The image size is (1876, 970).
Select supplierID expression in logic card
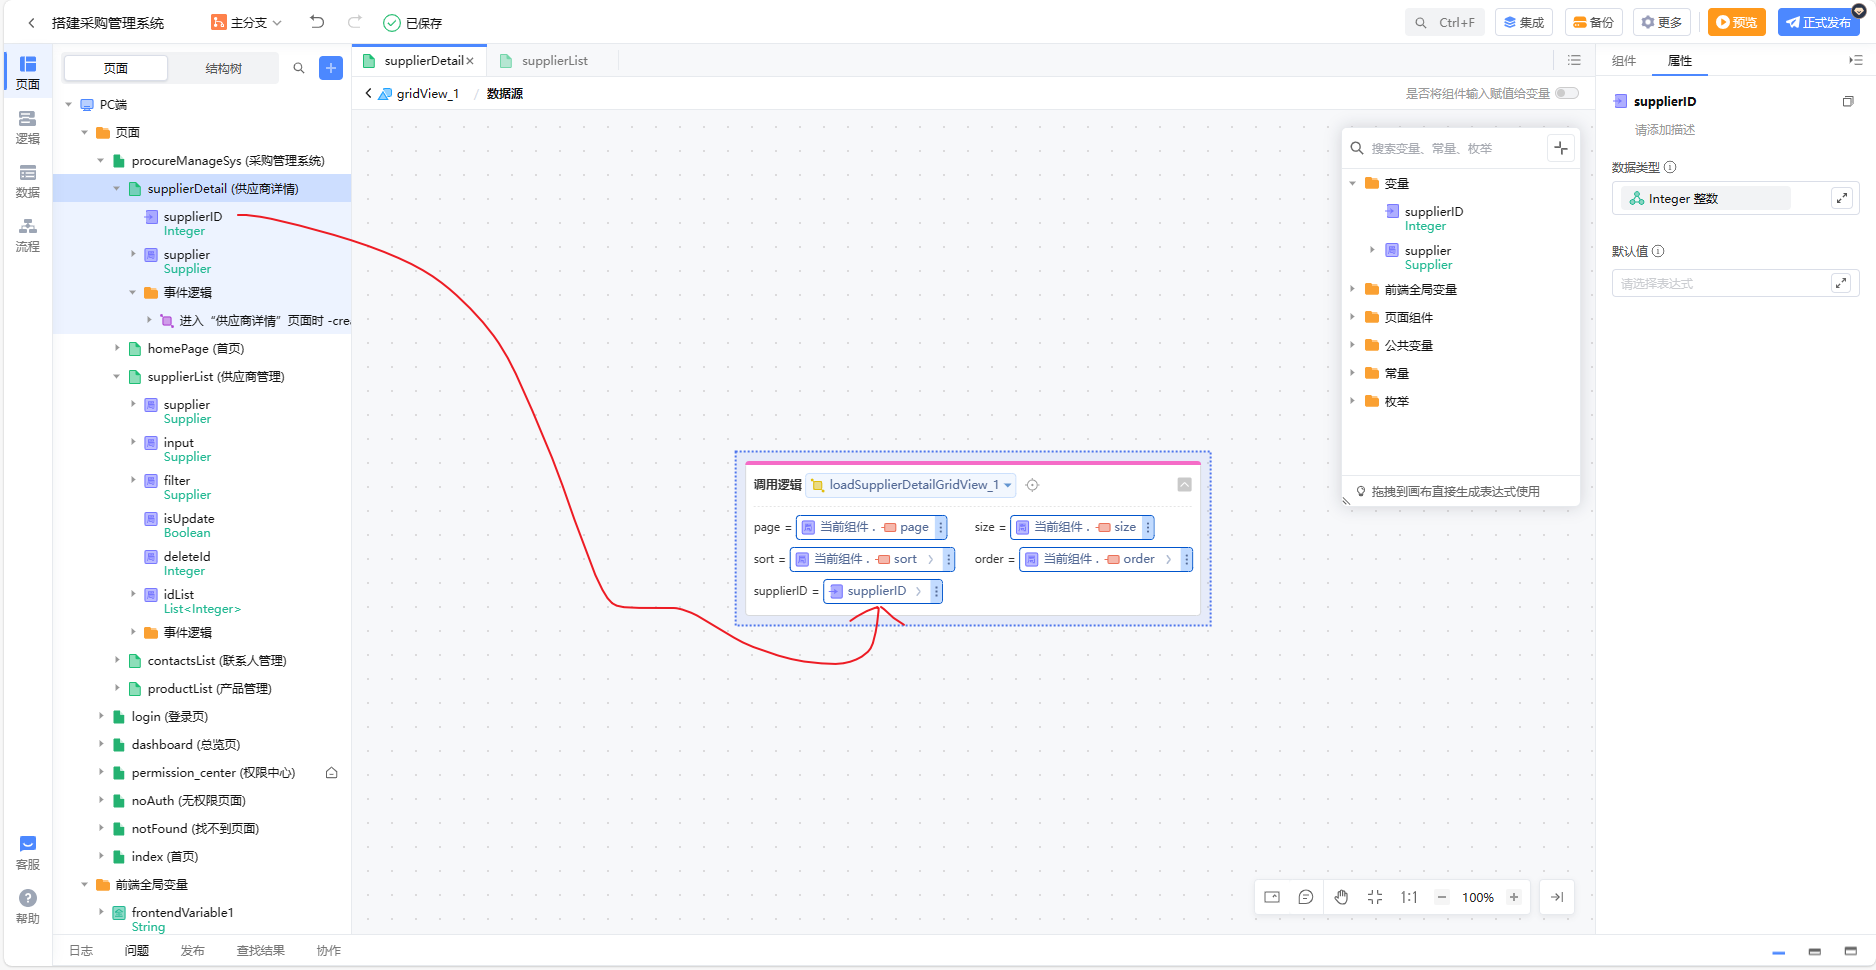click(877, 591)
